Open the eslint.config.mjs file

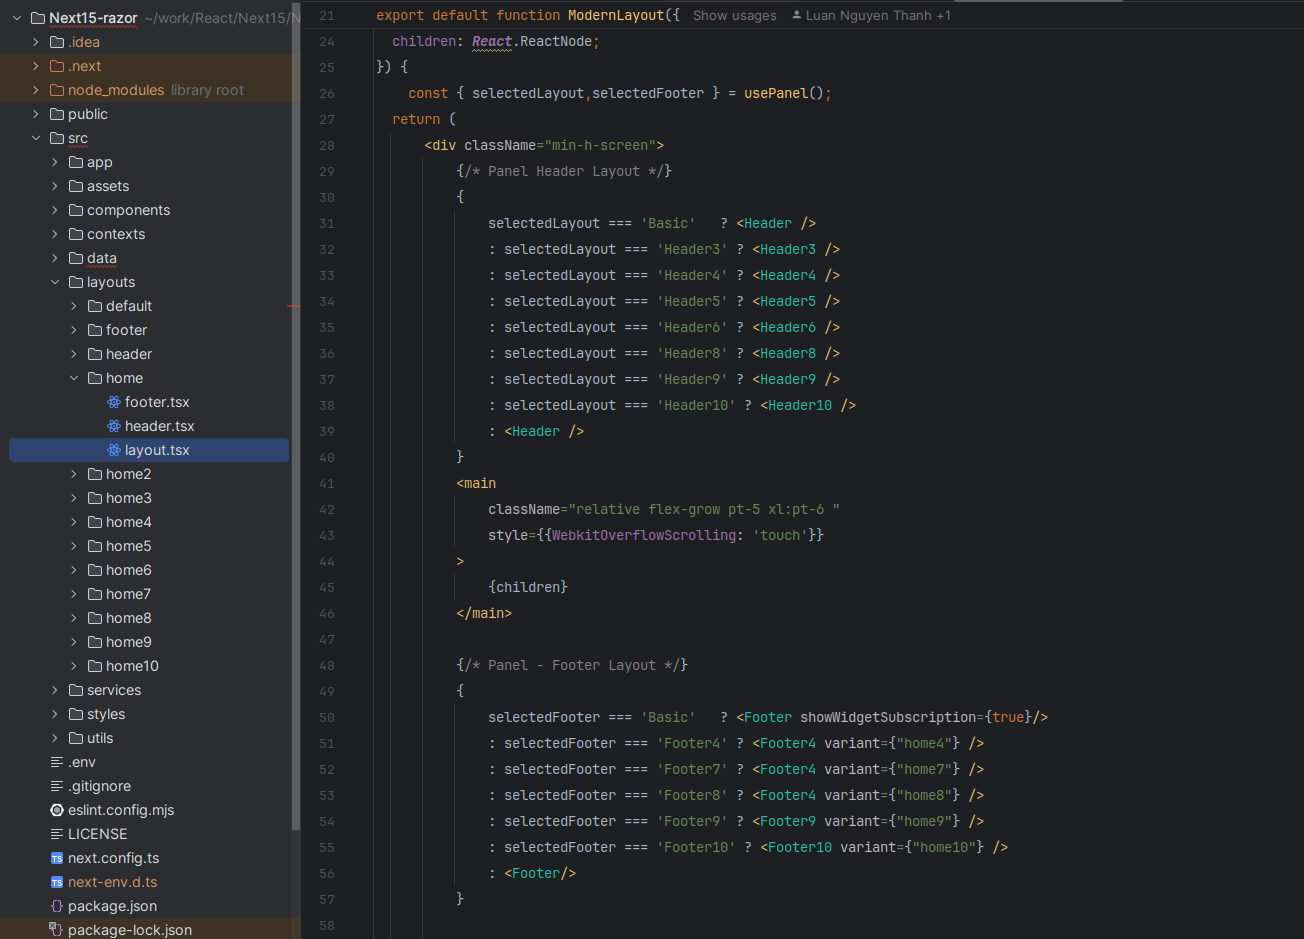click(x=120, y=810)
